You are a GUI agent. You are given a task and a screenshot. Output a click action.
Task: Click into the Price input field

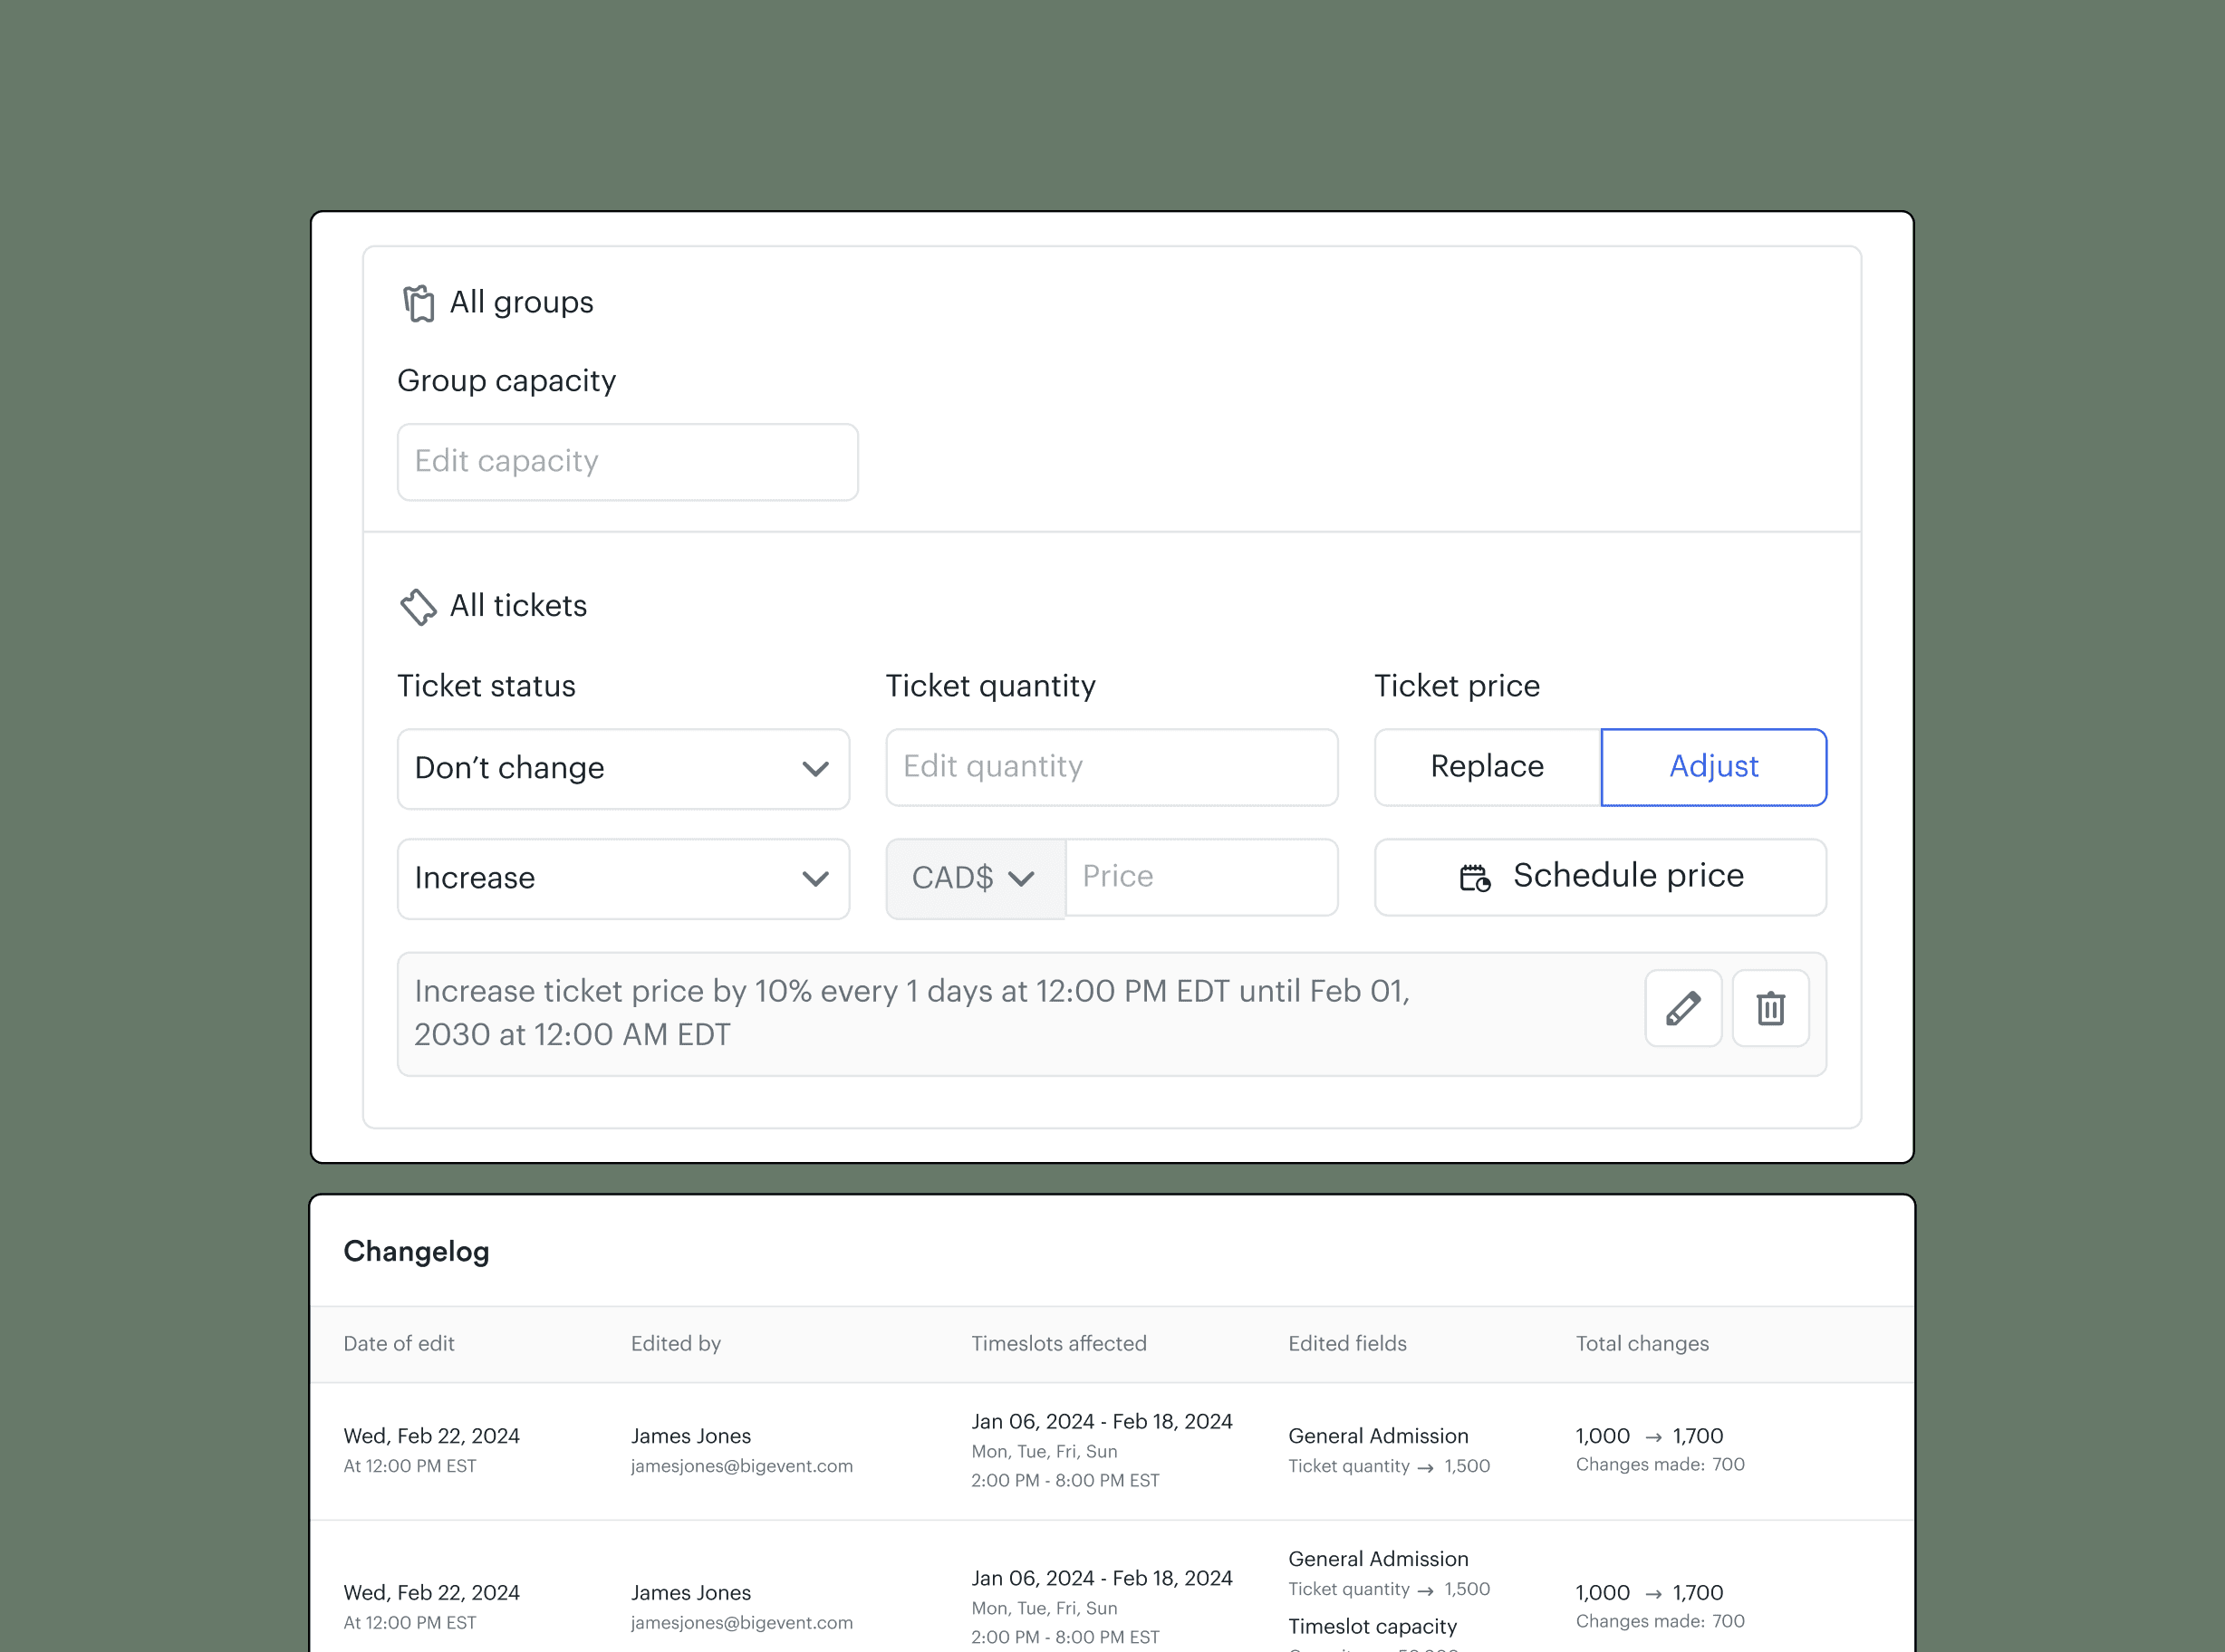click(x=1201, y=877)
